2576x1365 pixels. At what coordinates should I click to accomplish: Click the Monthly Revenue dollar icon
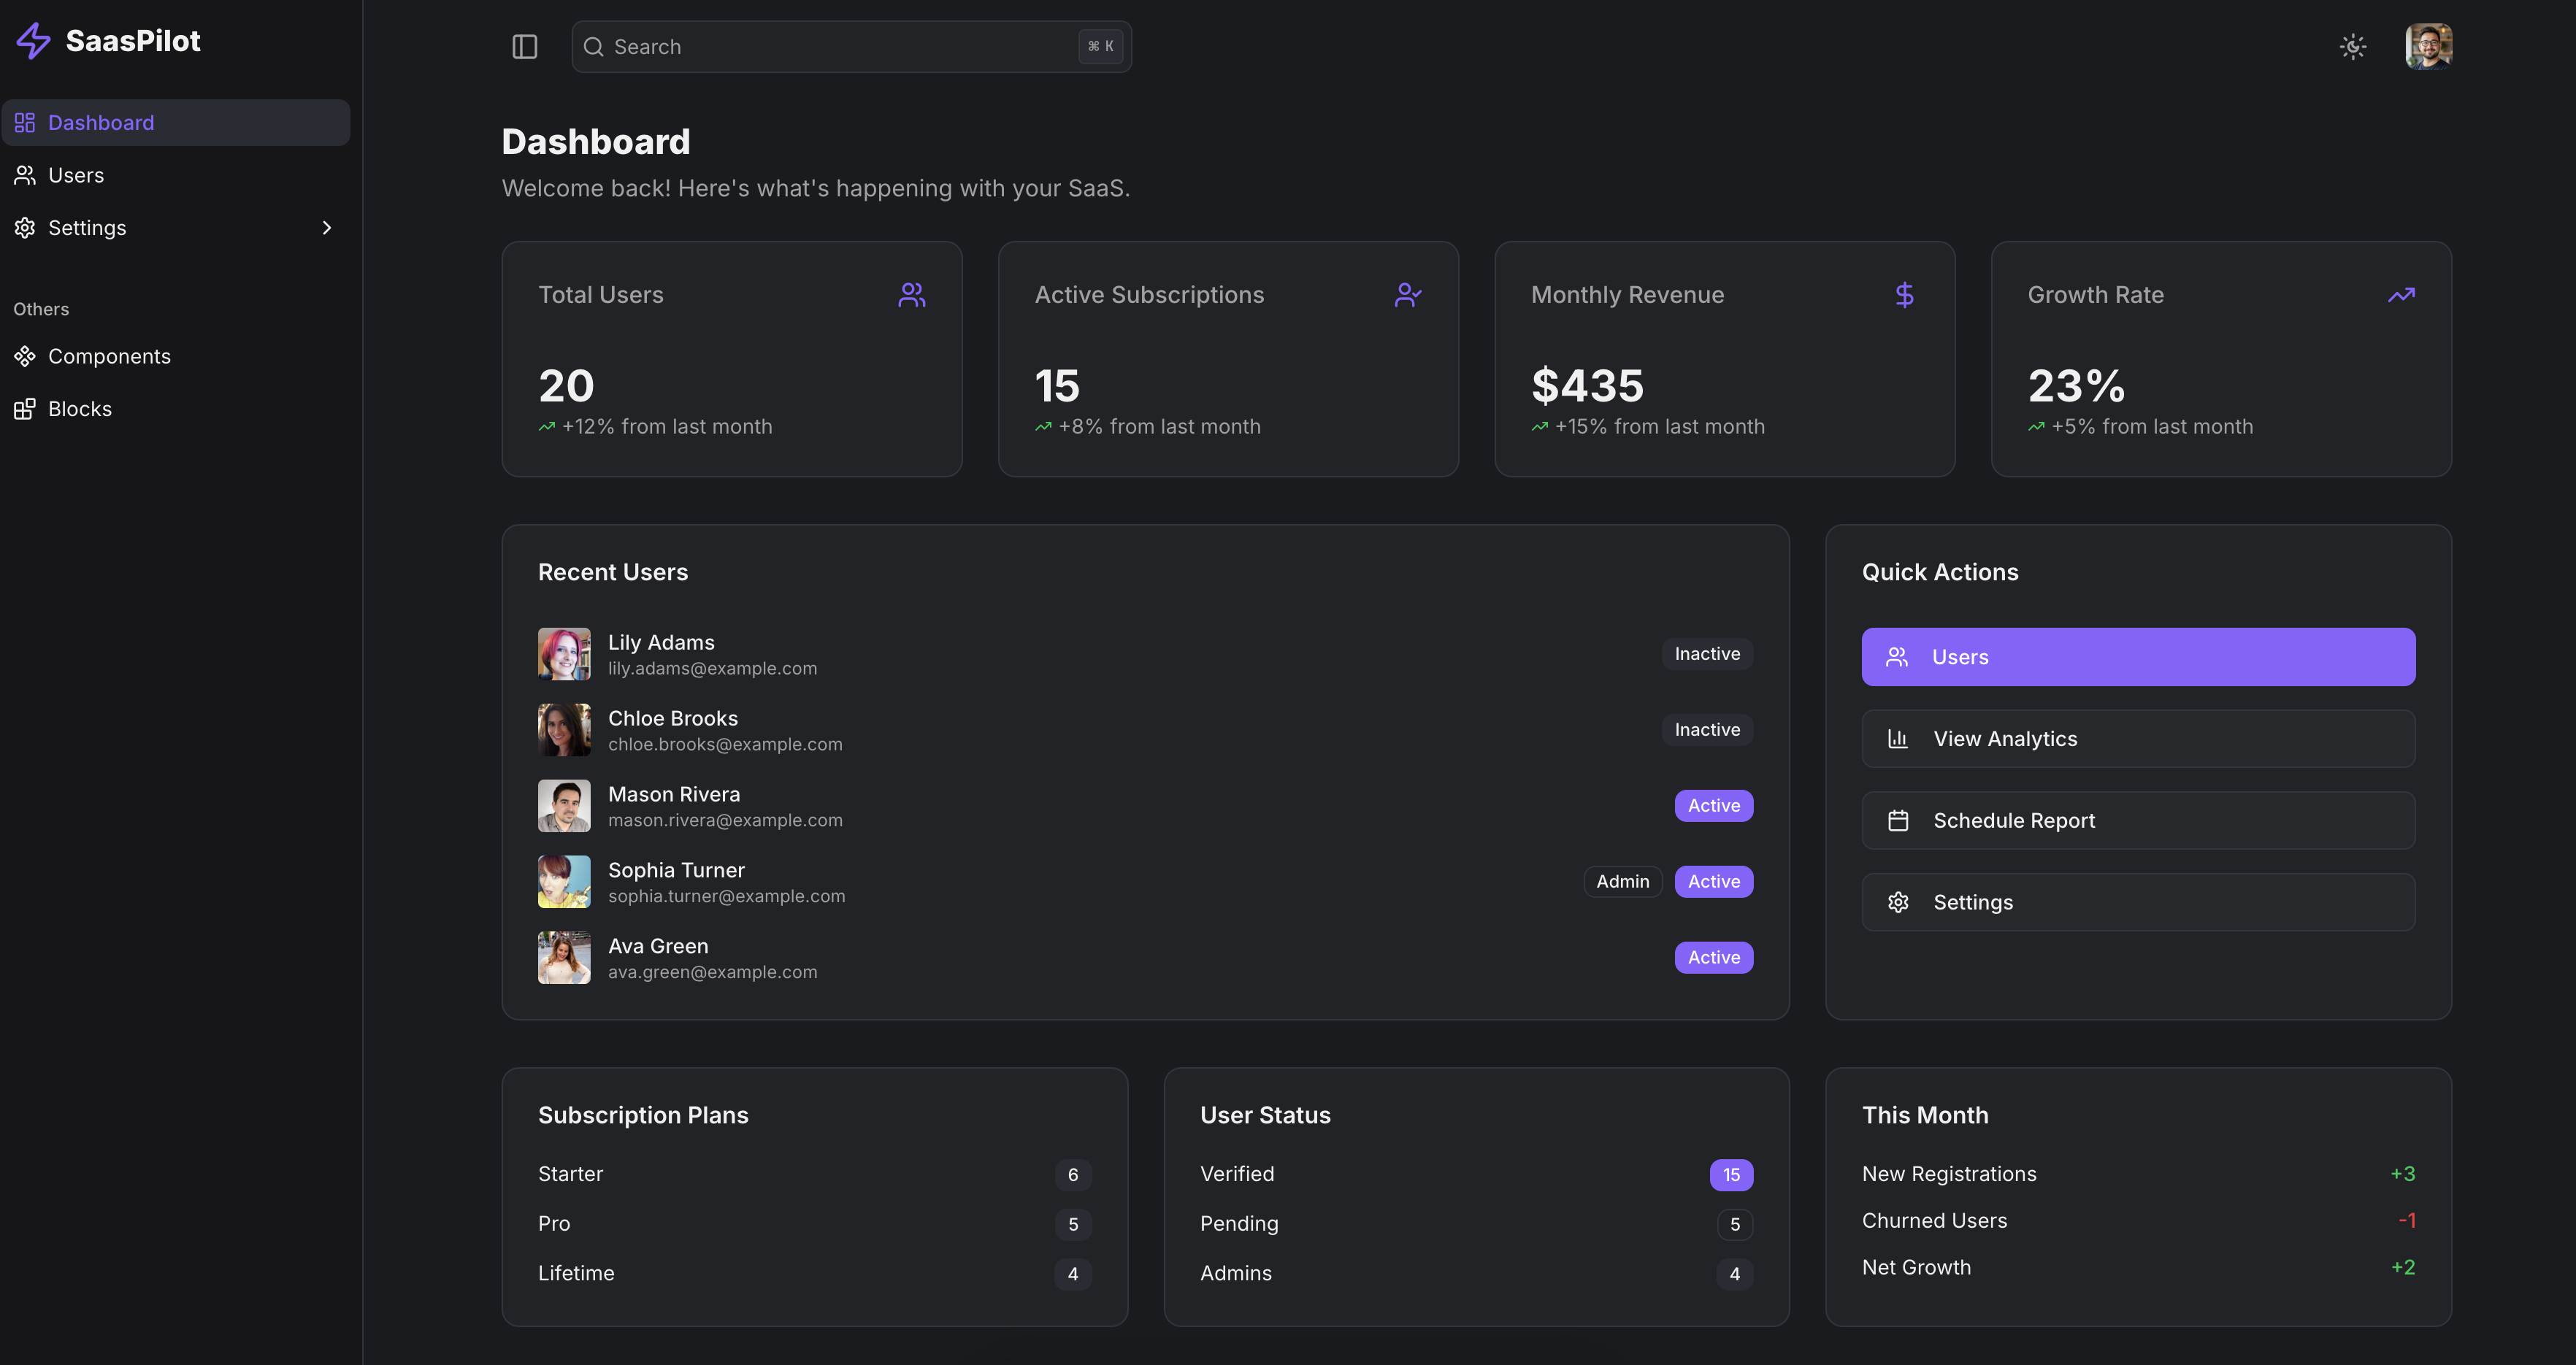[x=1904, y=295]
